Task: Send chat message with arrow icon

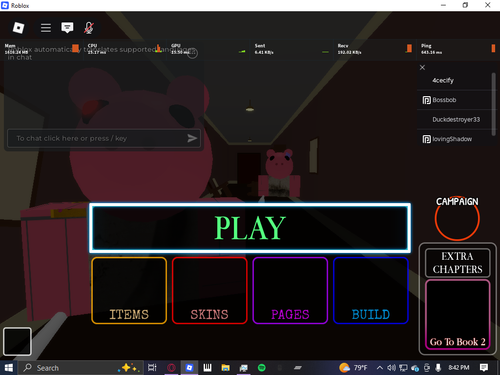Action: pos(192,138)
